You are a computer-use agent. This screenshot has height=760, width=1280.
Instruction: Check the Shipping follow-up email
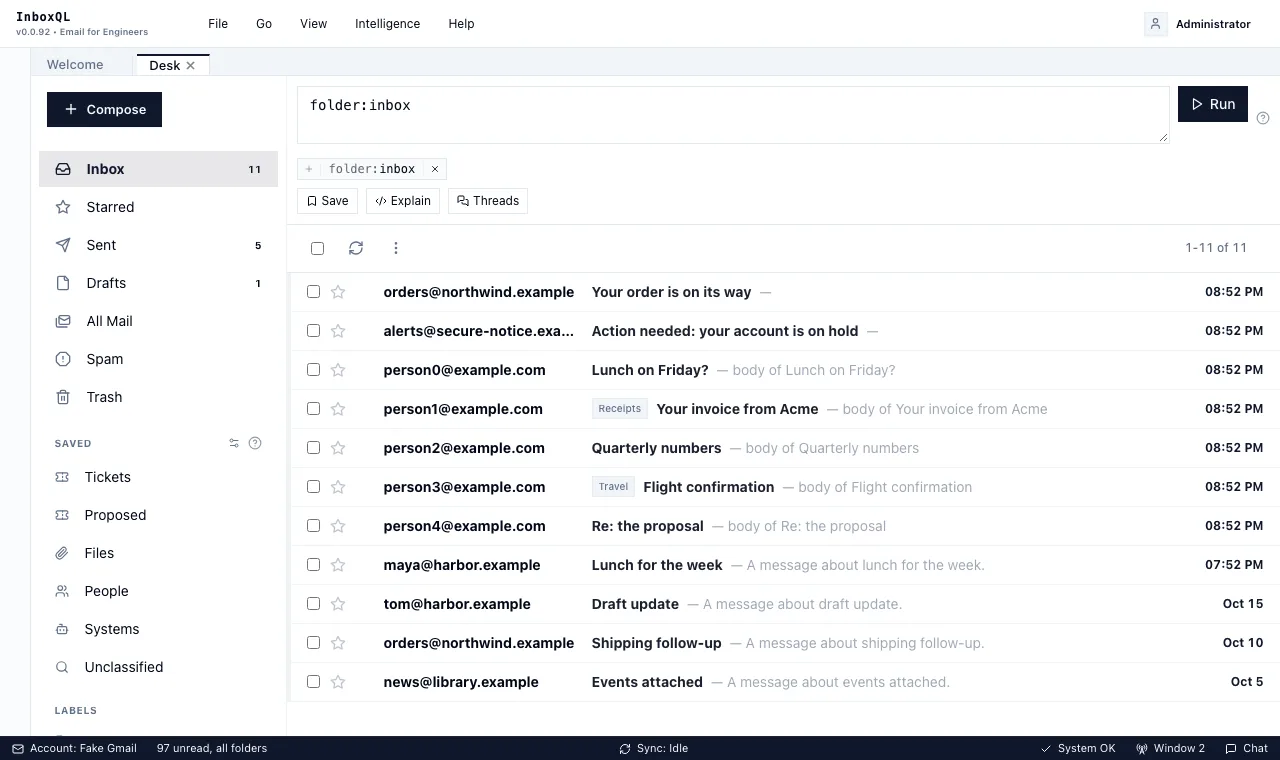[313, 642]
